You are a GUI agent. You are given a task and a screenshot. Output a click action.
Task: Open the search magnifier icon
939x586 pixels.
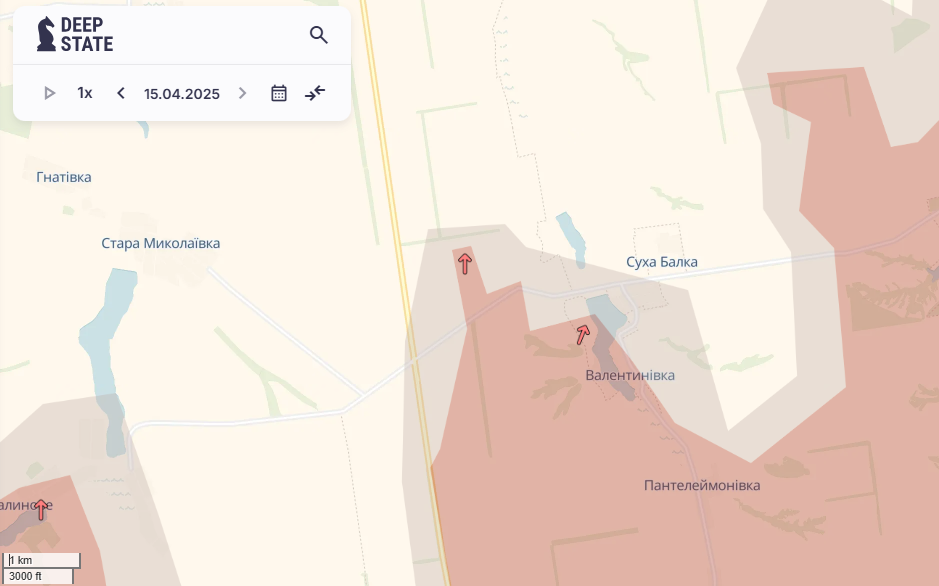[319, 36]
